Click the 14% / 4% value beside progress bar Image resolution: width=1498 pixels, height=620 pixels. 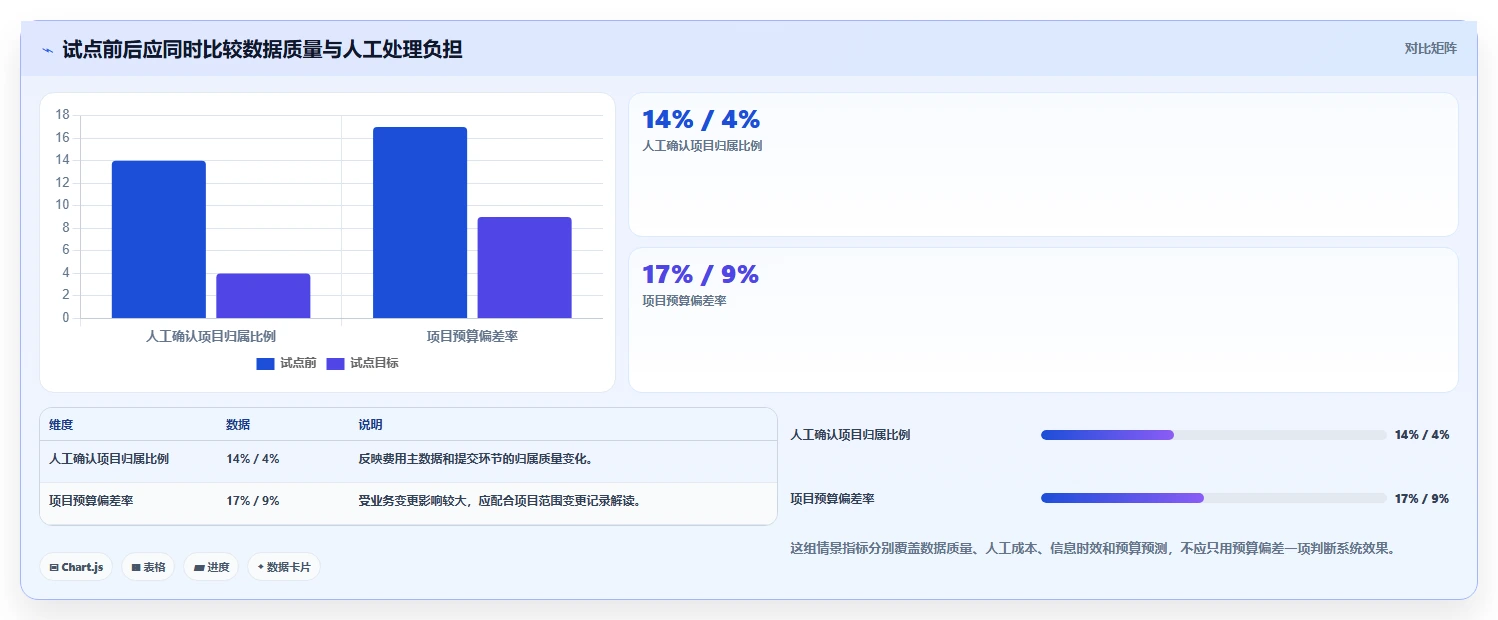tap(1422, 435)
